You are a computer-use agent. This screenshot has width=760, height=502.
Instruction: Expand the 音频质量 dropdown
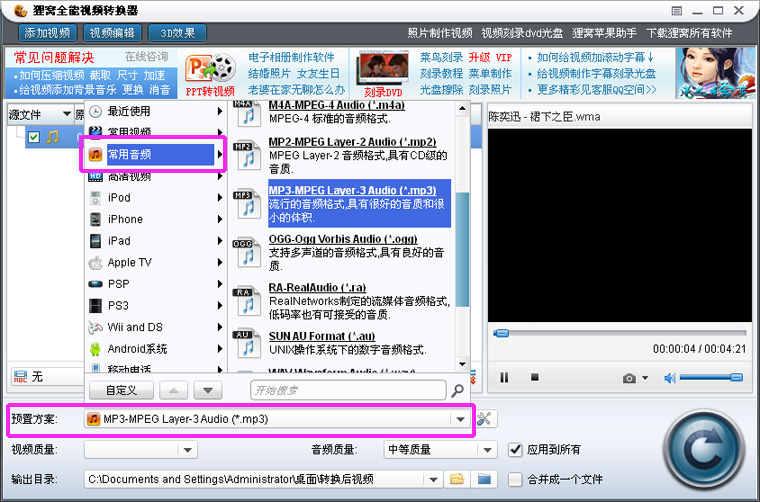click(487, 450)
